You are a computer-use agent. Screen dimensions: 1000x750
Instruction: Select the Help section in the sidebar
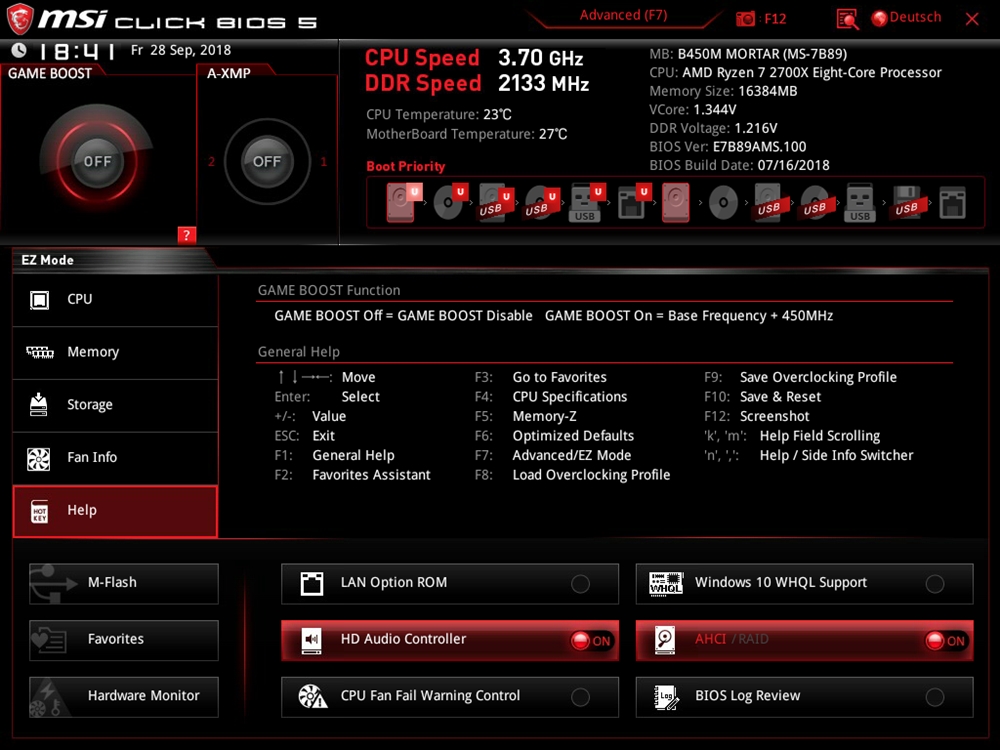coord(115,511)
